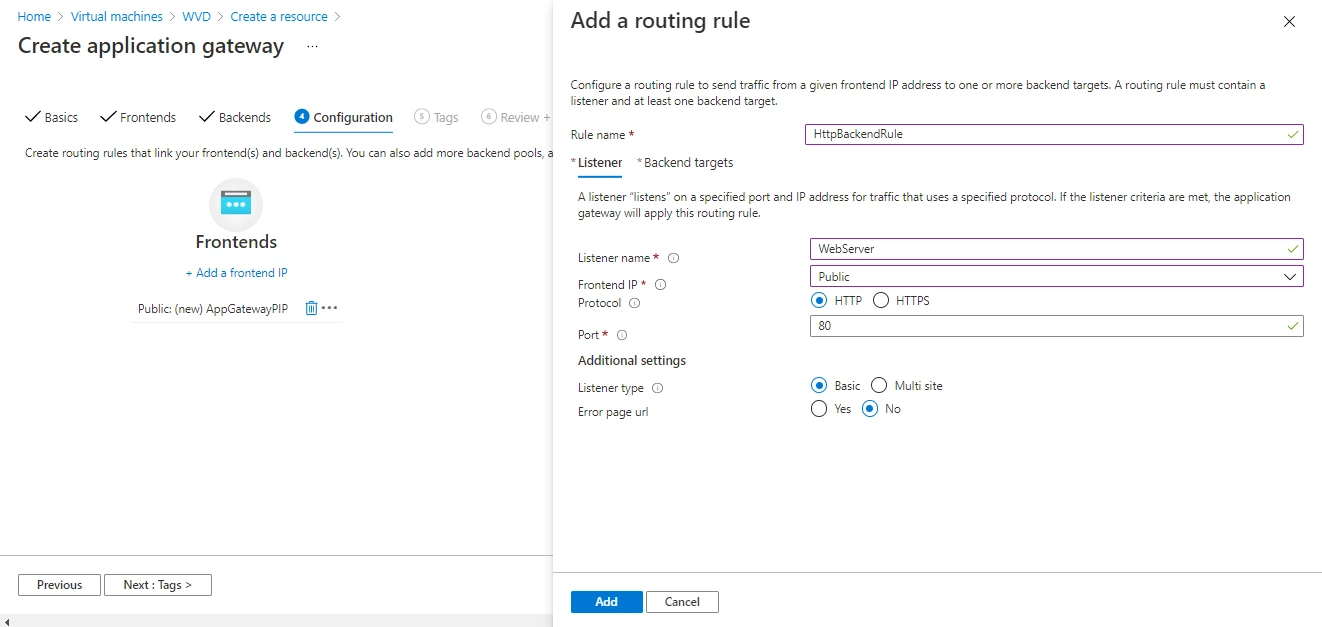Show info tooltip for Protocol
Viewport: 1322px width, 627px height.
coord(634,303)
